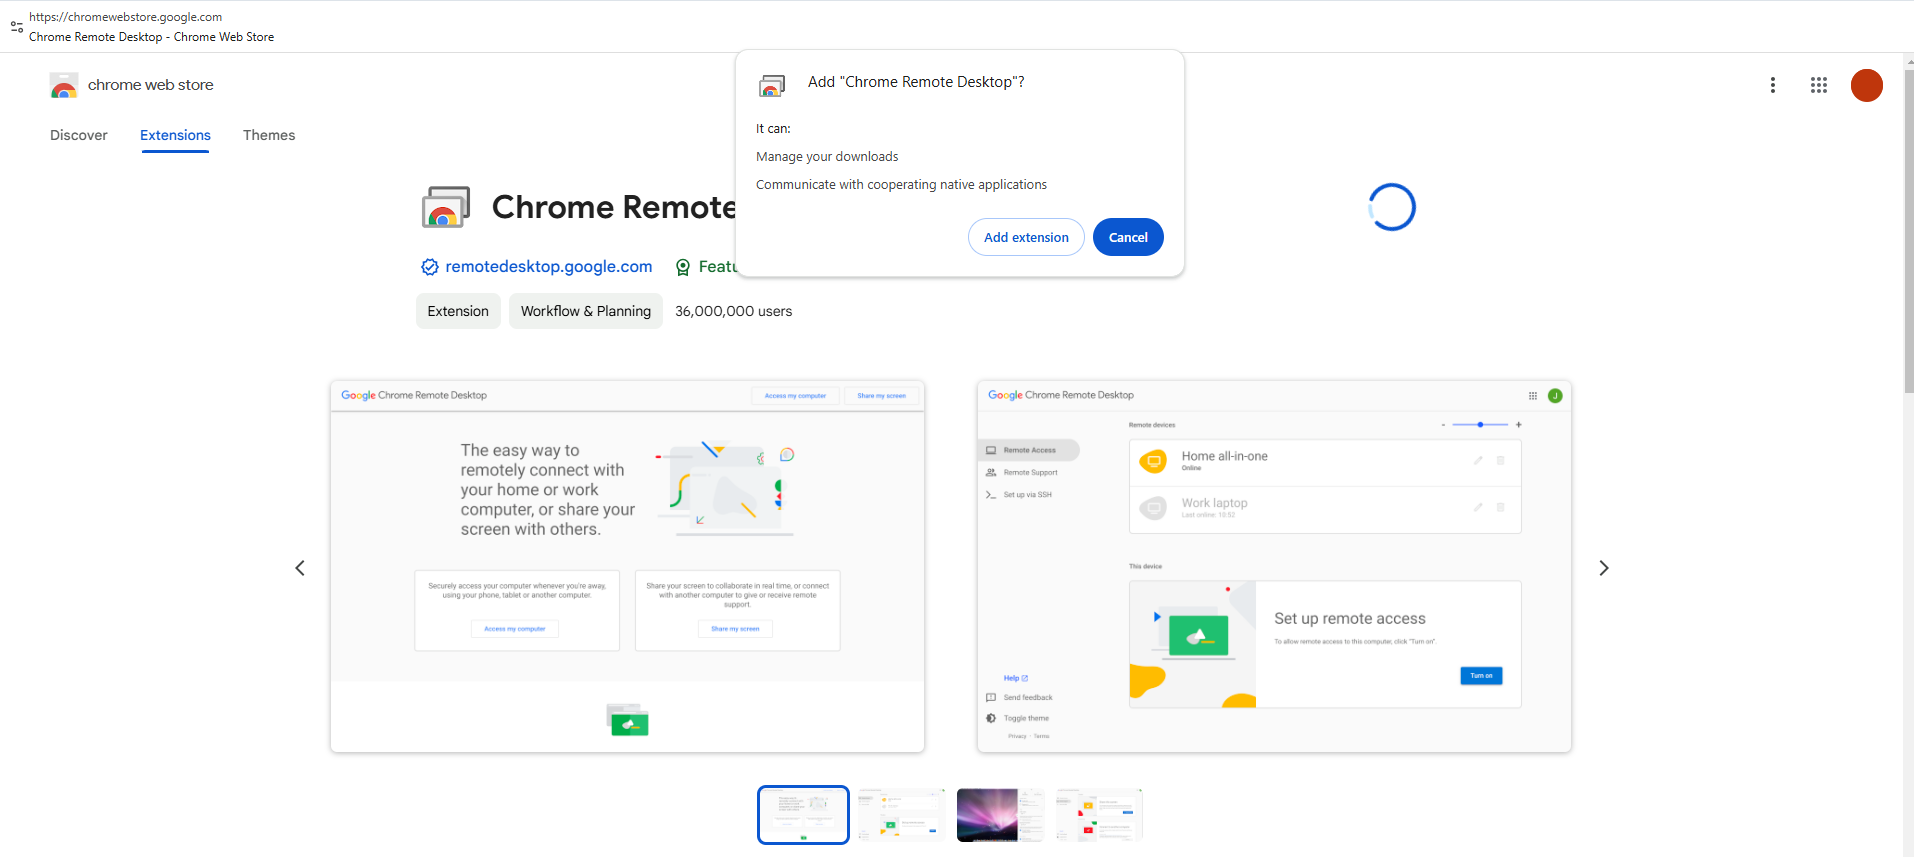
Task: Go to next screenshot with right arrow
Action: pos(1604,568)
